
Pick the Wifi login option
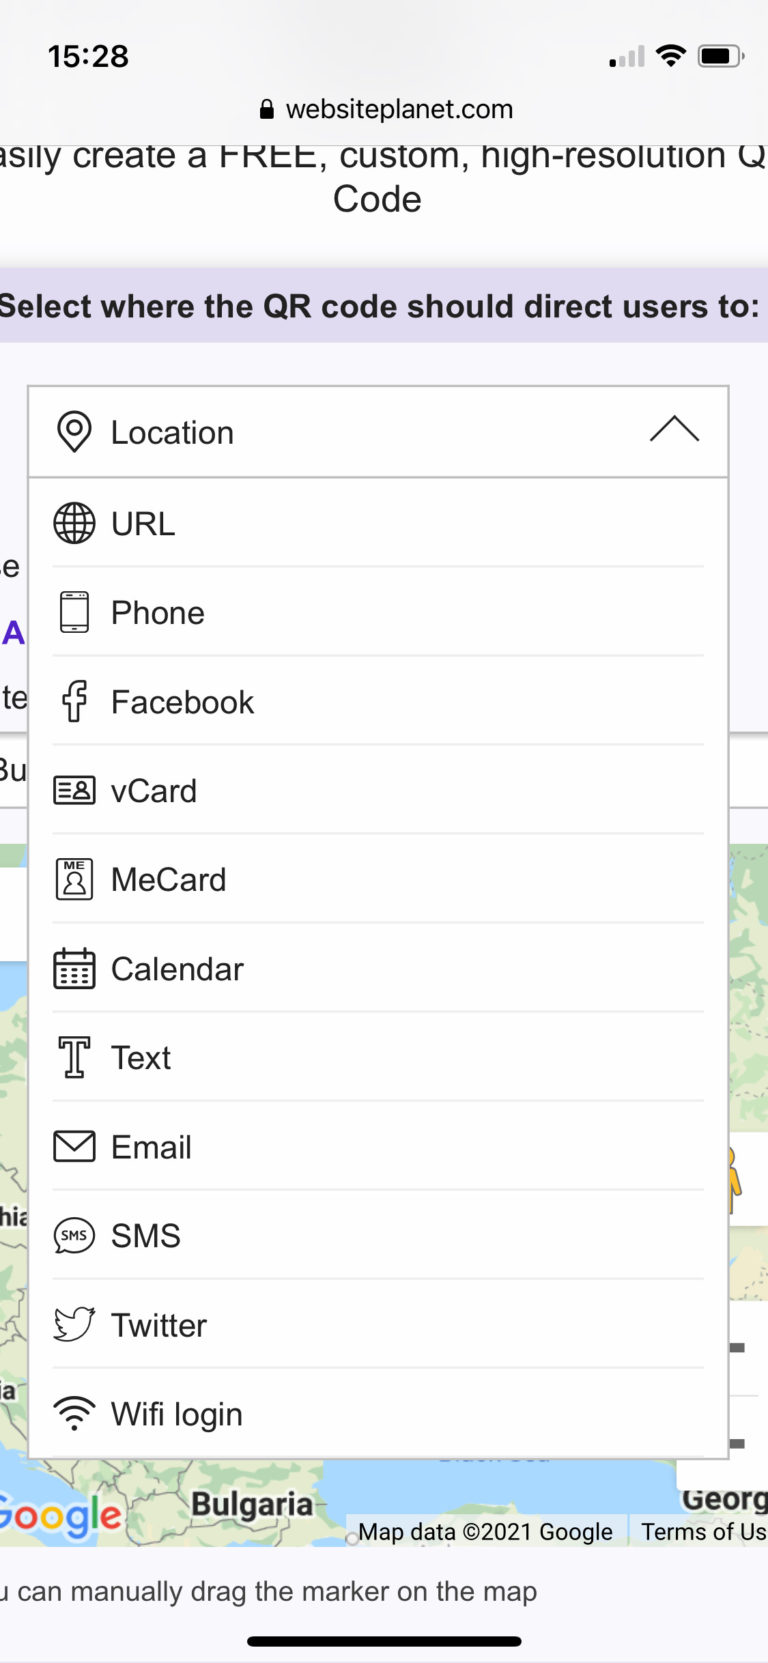click(177, 1414)
